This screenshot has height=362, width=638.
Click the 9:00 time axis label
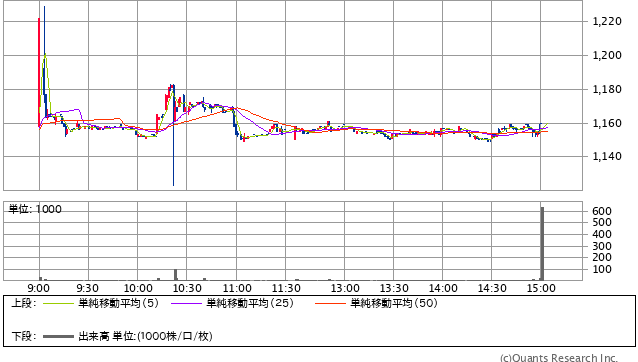click(x=39, y=288)
